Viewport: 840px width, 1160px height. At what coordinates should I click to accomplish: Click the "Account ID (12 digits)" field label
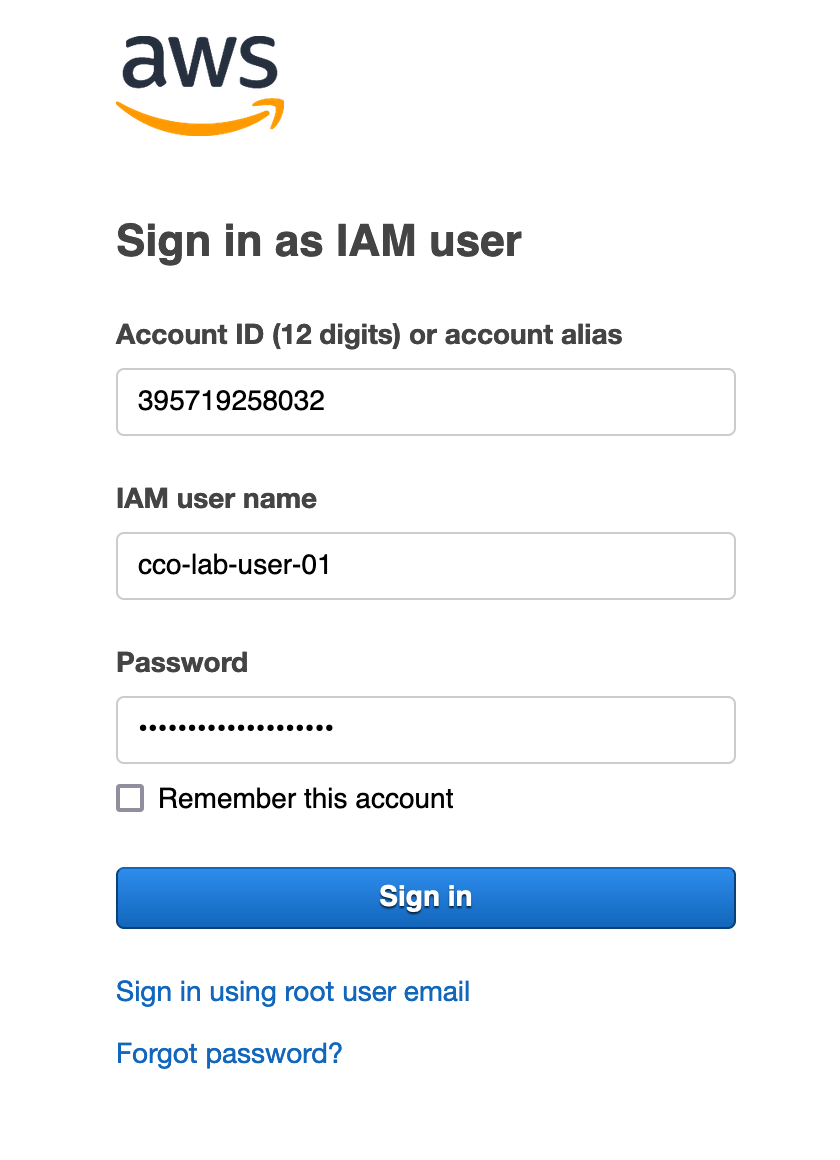click(260, 334)
